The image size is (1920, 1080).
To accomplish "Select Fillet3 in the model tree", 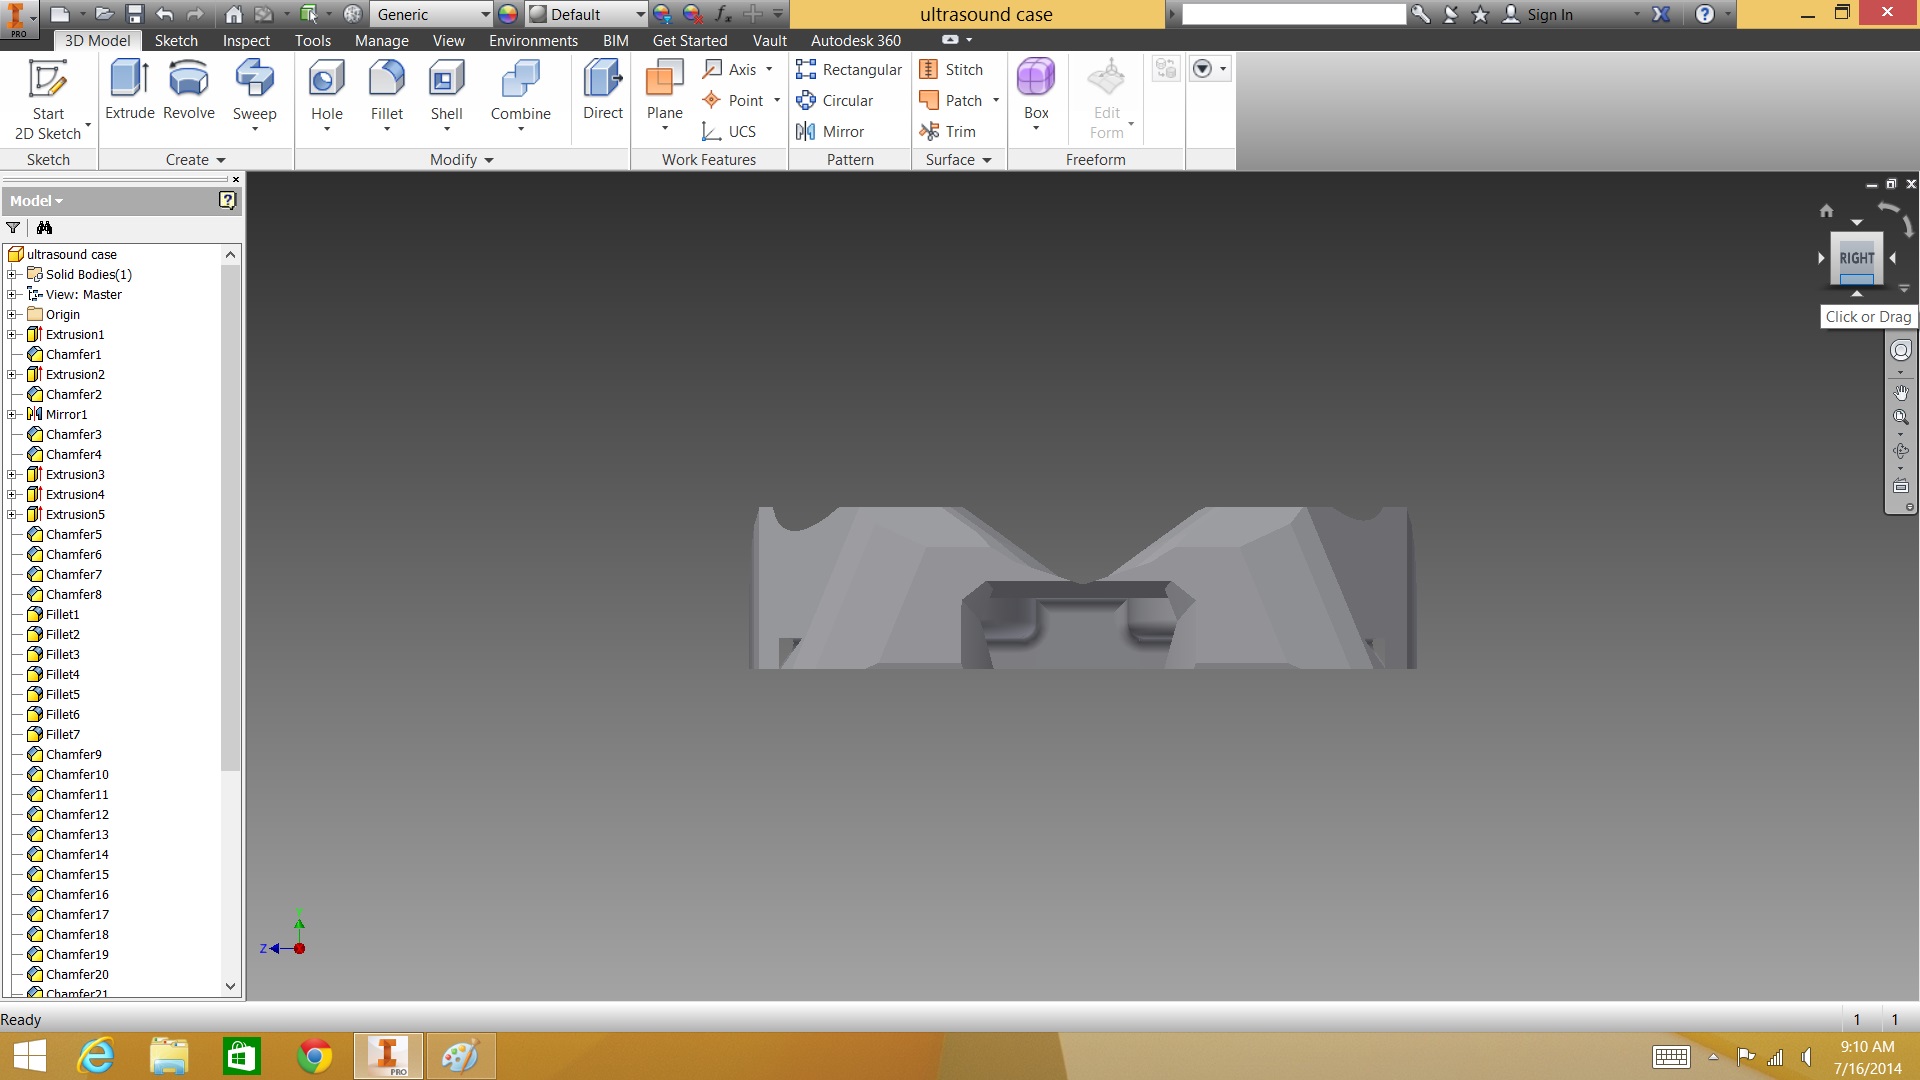I will pyautogui.click(x=62, y=654).
